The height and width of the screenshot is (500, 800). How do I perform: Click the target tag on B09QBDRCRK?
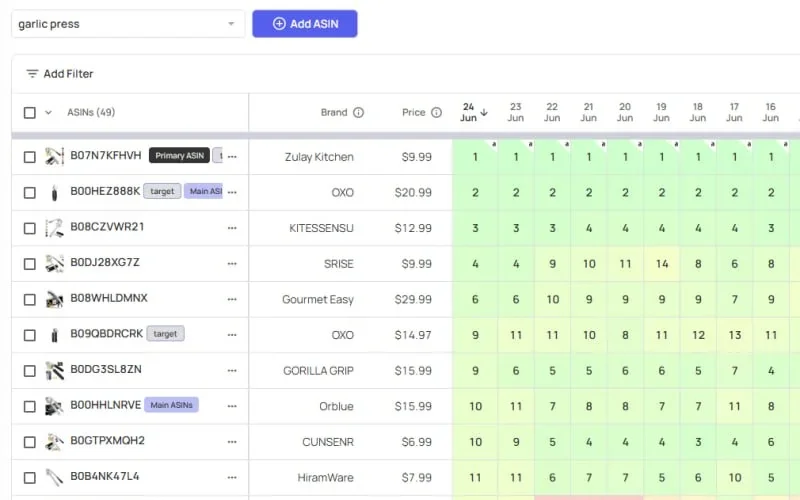[x=165, y=334]
